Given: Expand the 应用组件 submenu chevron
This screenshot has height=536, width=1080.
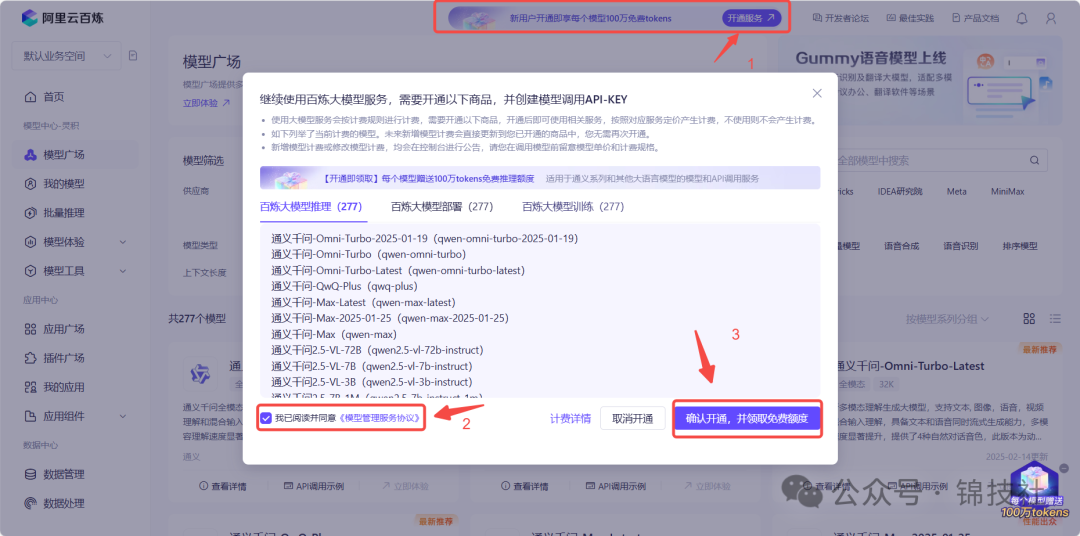Looking at the screenshot, I should (x=123, y=416).
